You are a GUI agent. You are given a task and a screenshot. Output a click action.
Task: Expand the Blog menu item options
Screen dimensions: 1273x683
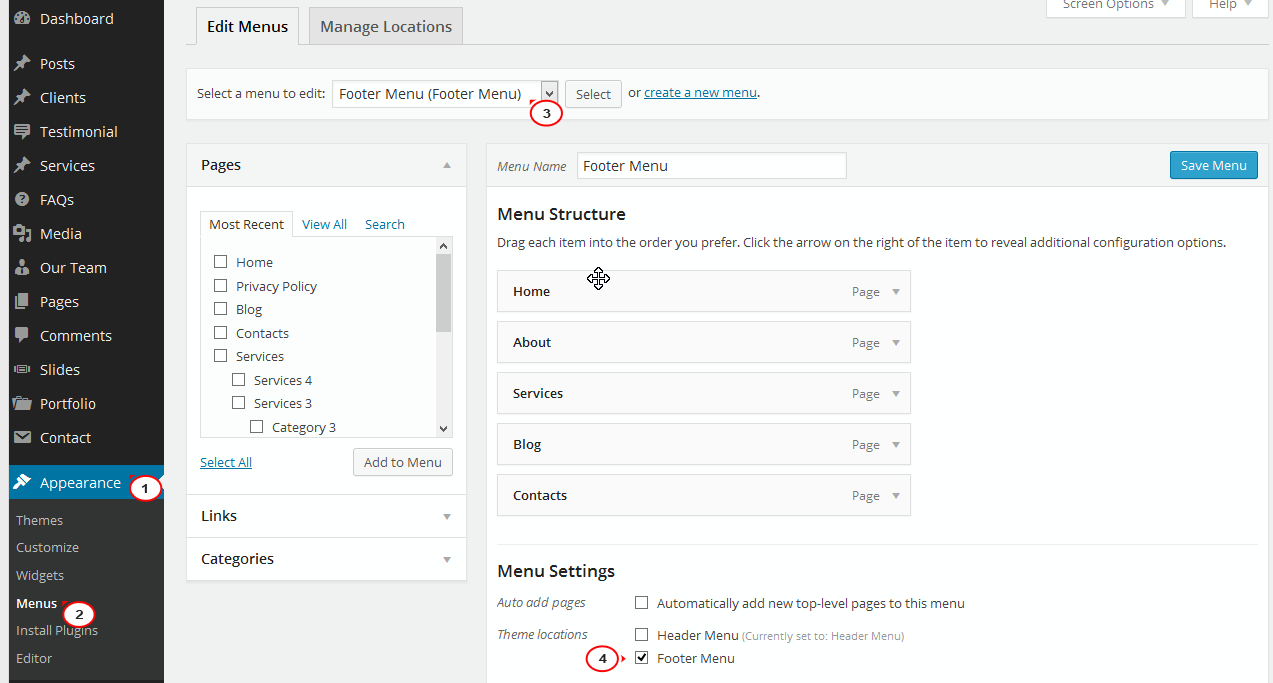point(896,445)
